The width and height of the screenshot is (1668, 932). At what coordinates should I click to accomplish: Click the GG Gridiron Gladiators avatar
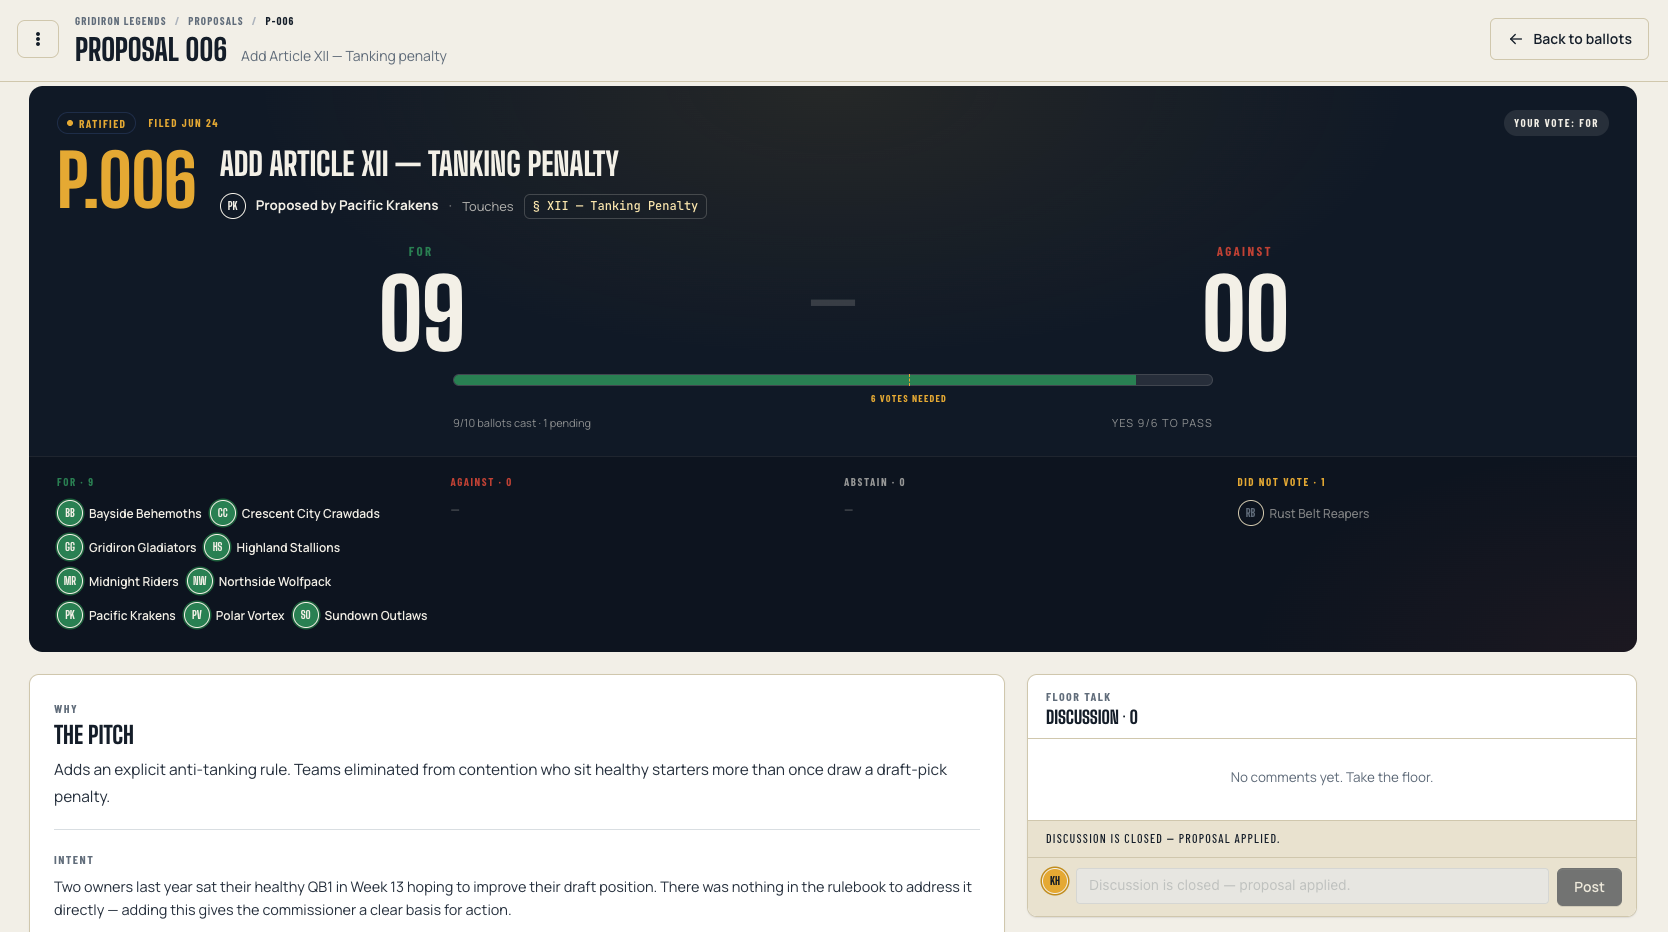pyautogui.click(x=70, y=547)
